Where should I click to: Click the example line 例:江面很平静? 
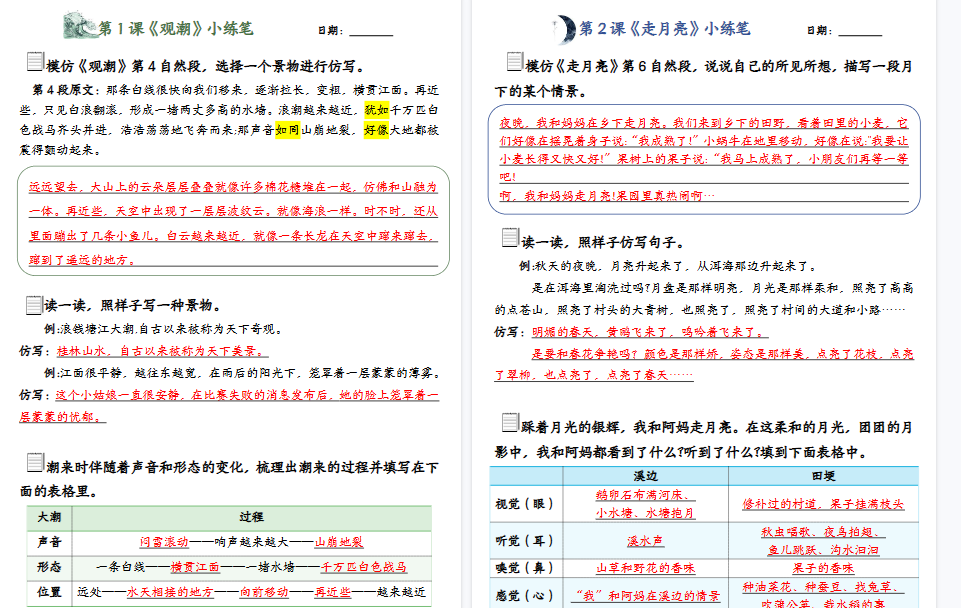coord(243,373)
